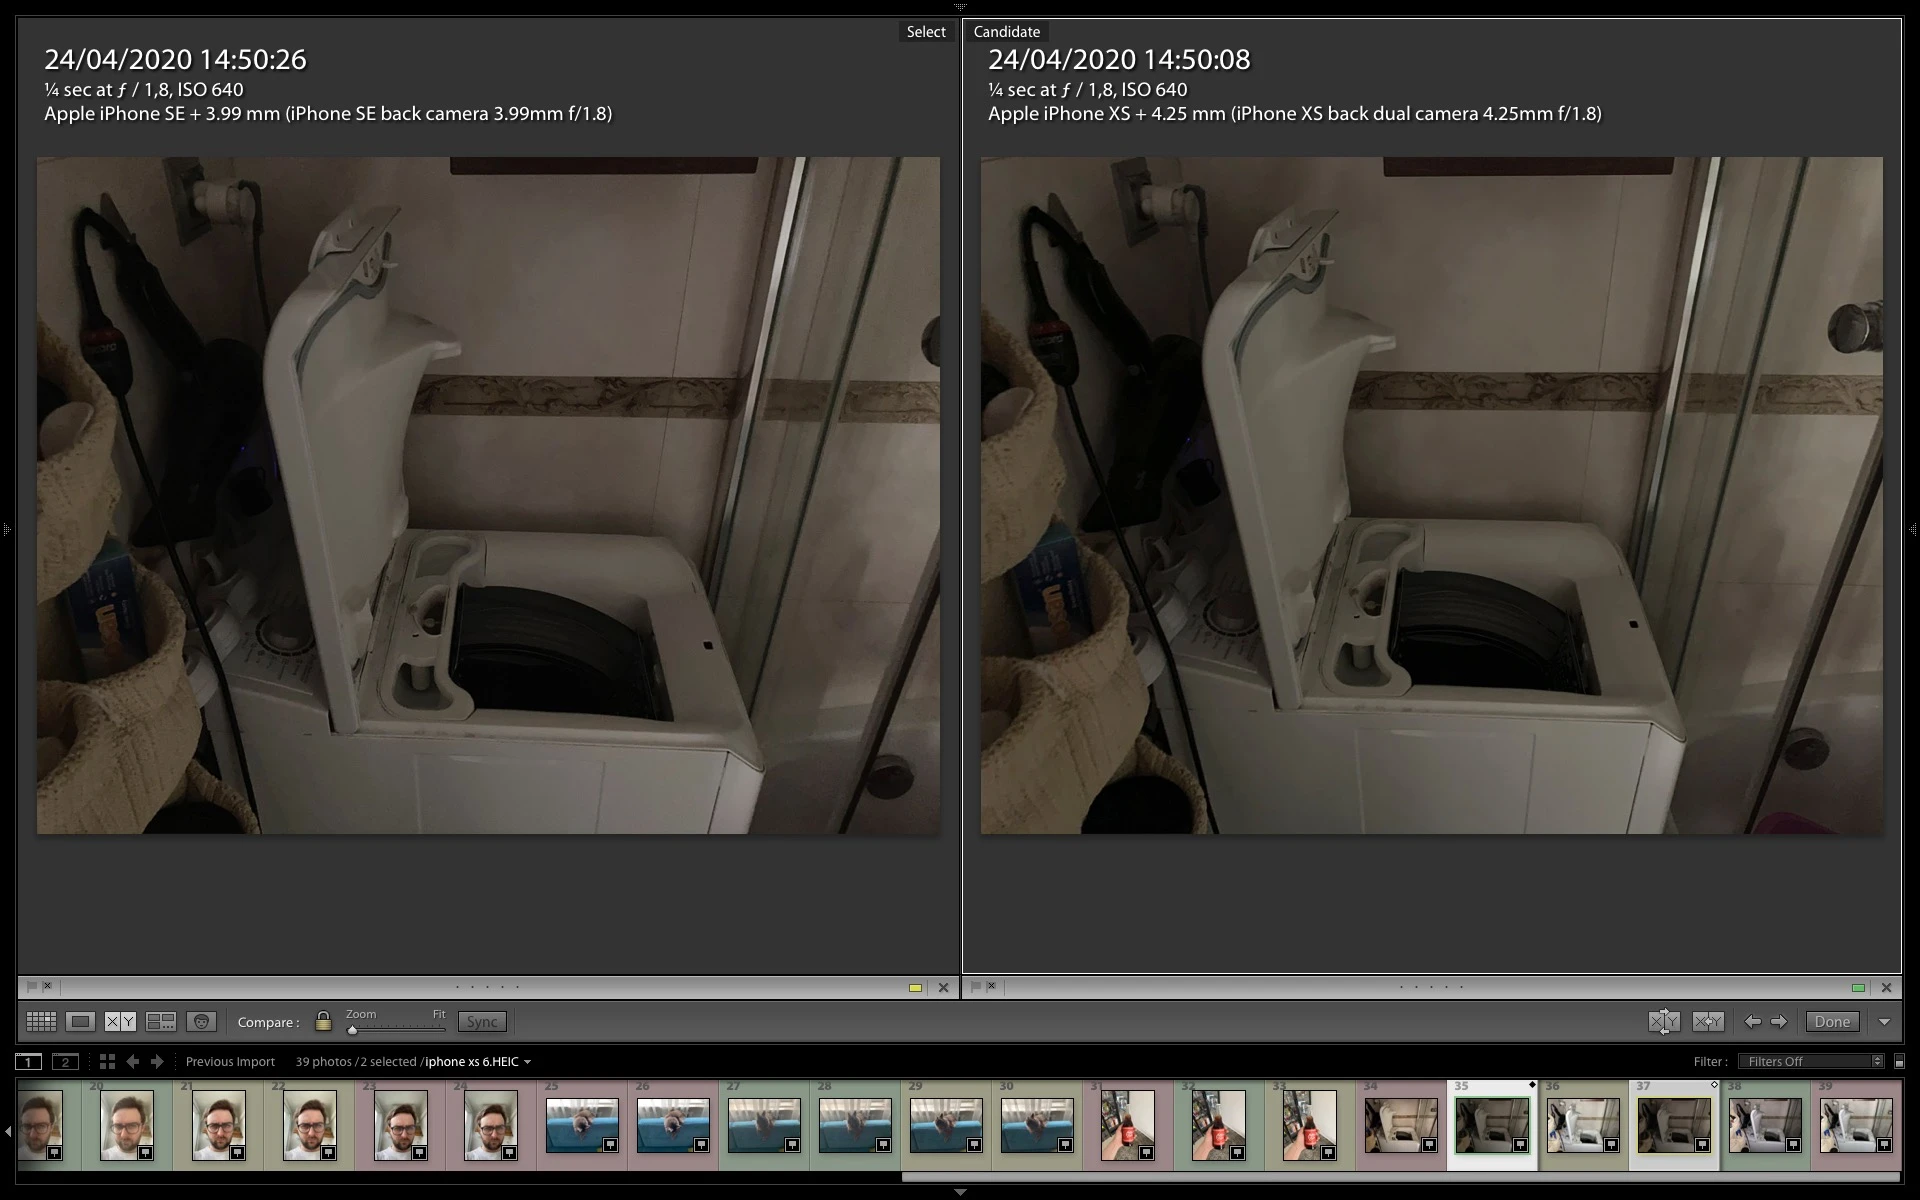Viewport: 1920px width, 1200px height.
Task: Select next photo as candidate
Action: [1779, 1022]
